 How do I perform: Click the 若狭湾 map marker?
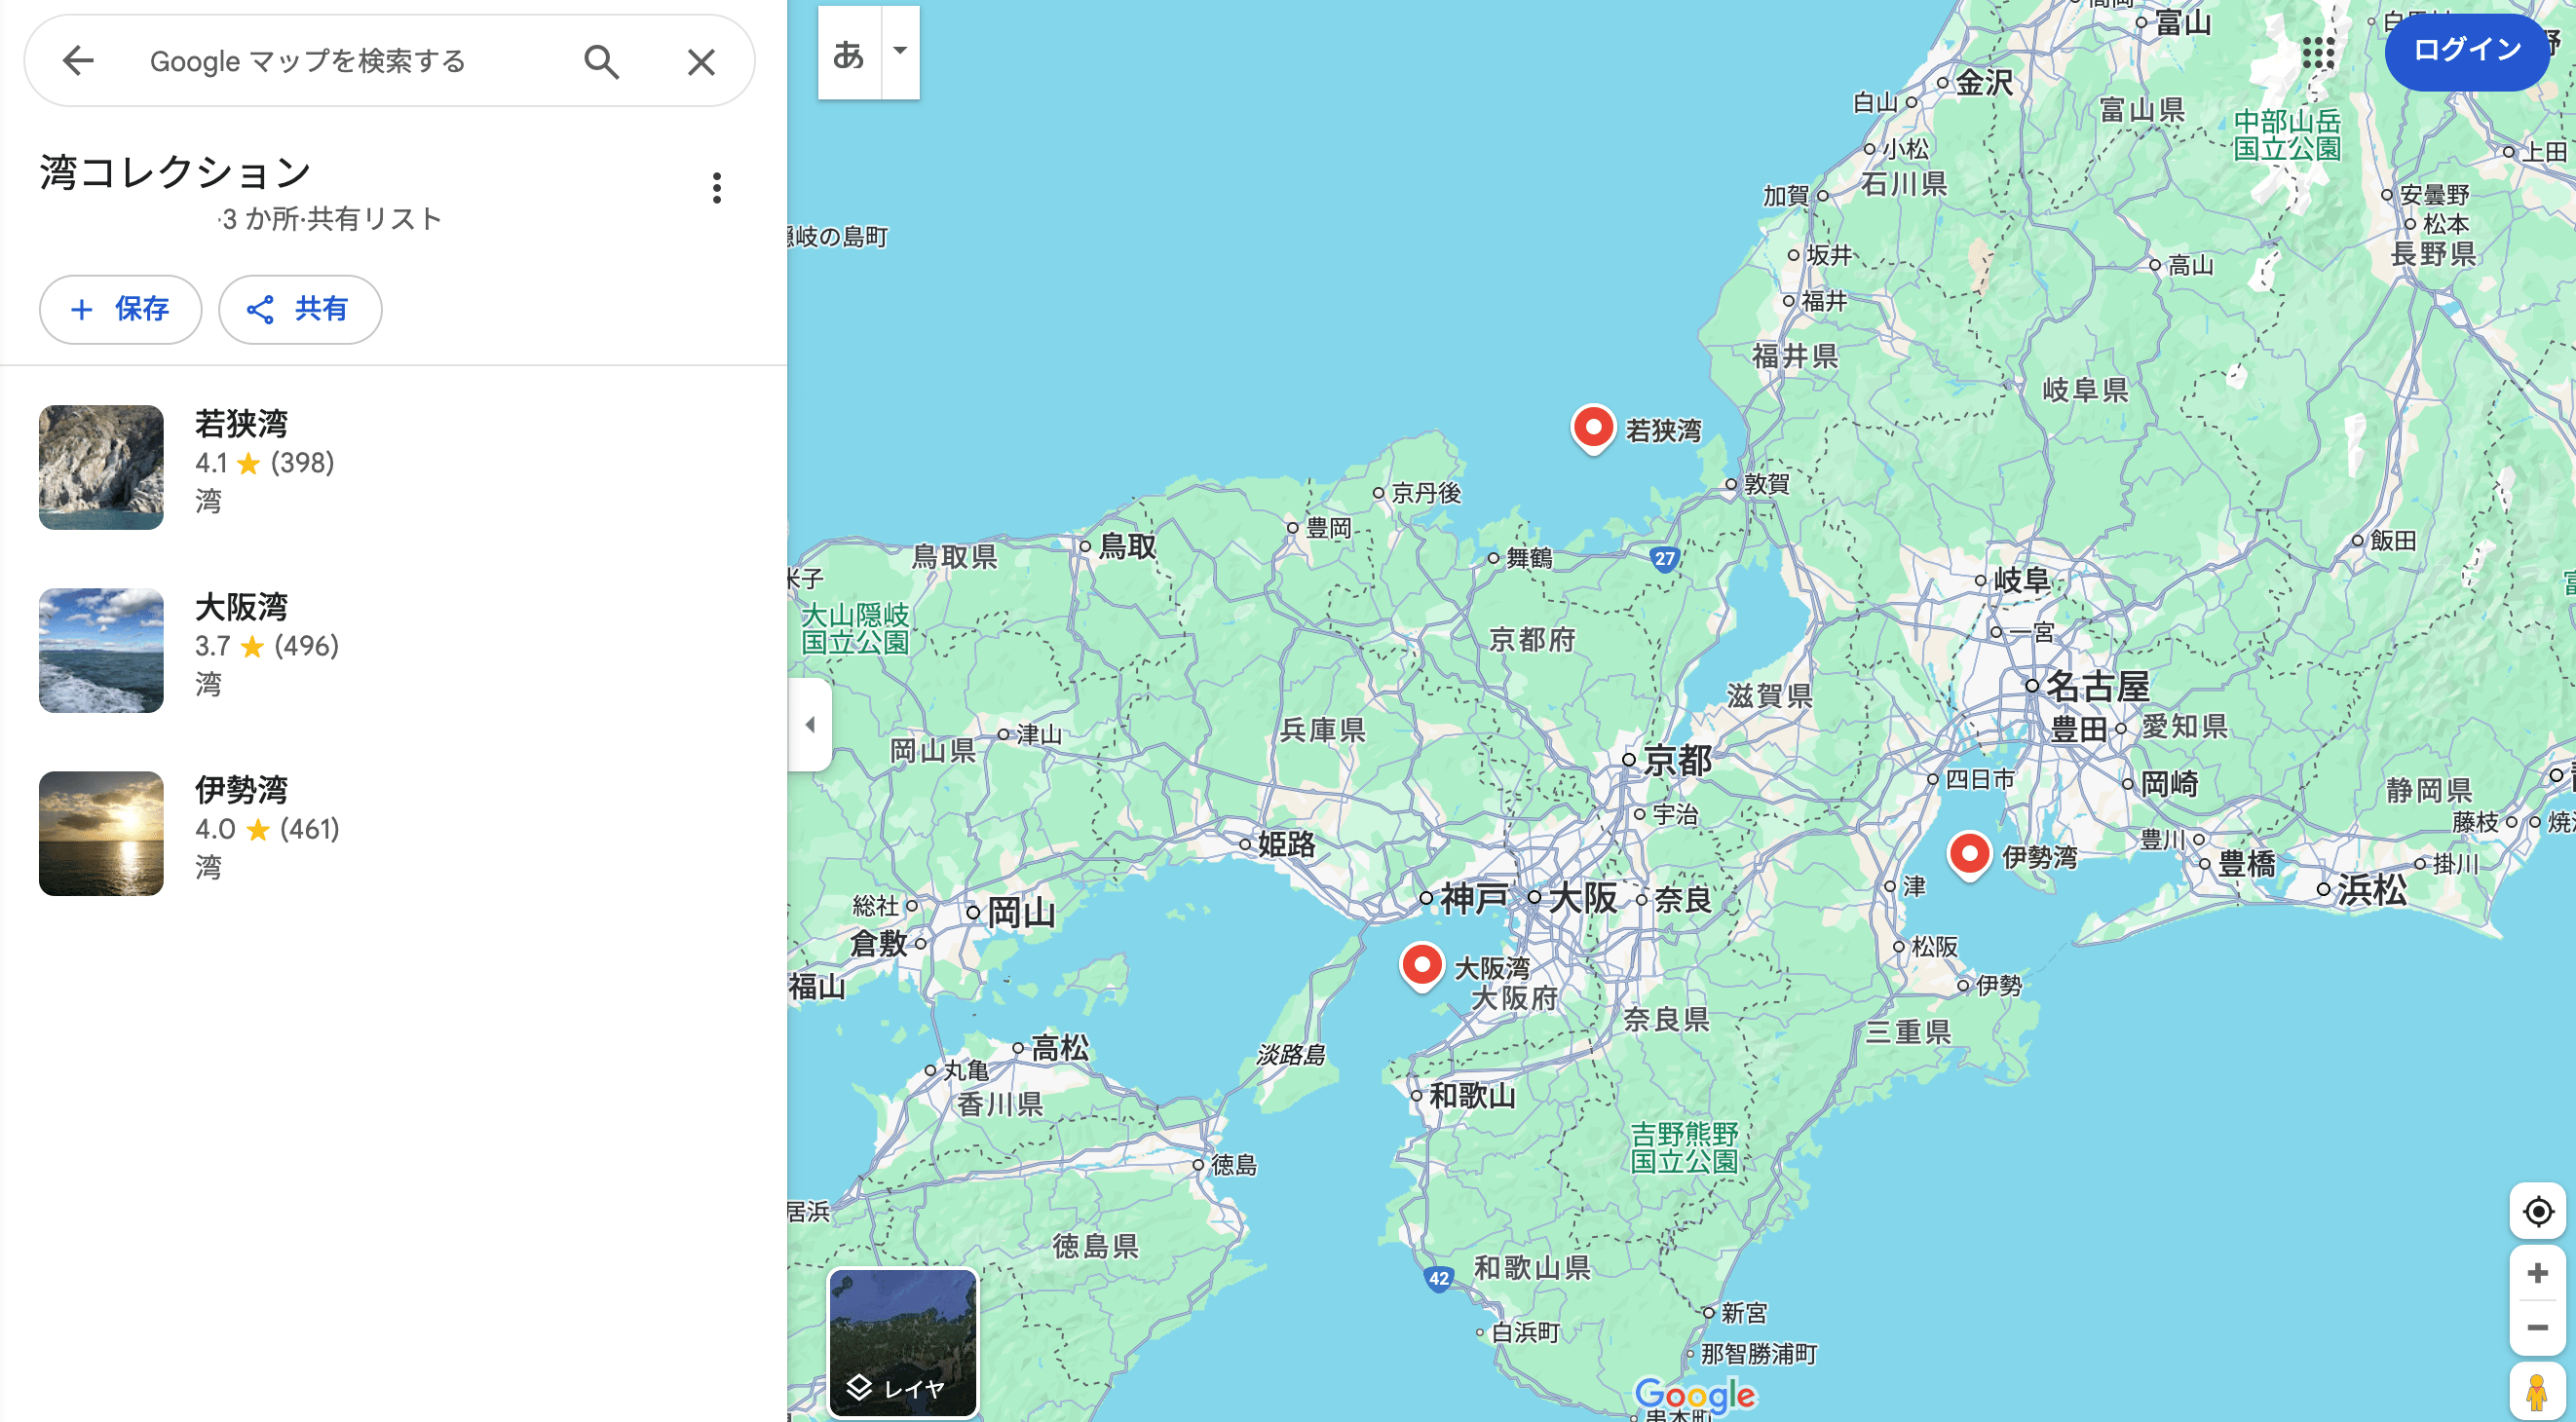point(1592,428)
